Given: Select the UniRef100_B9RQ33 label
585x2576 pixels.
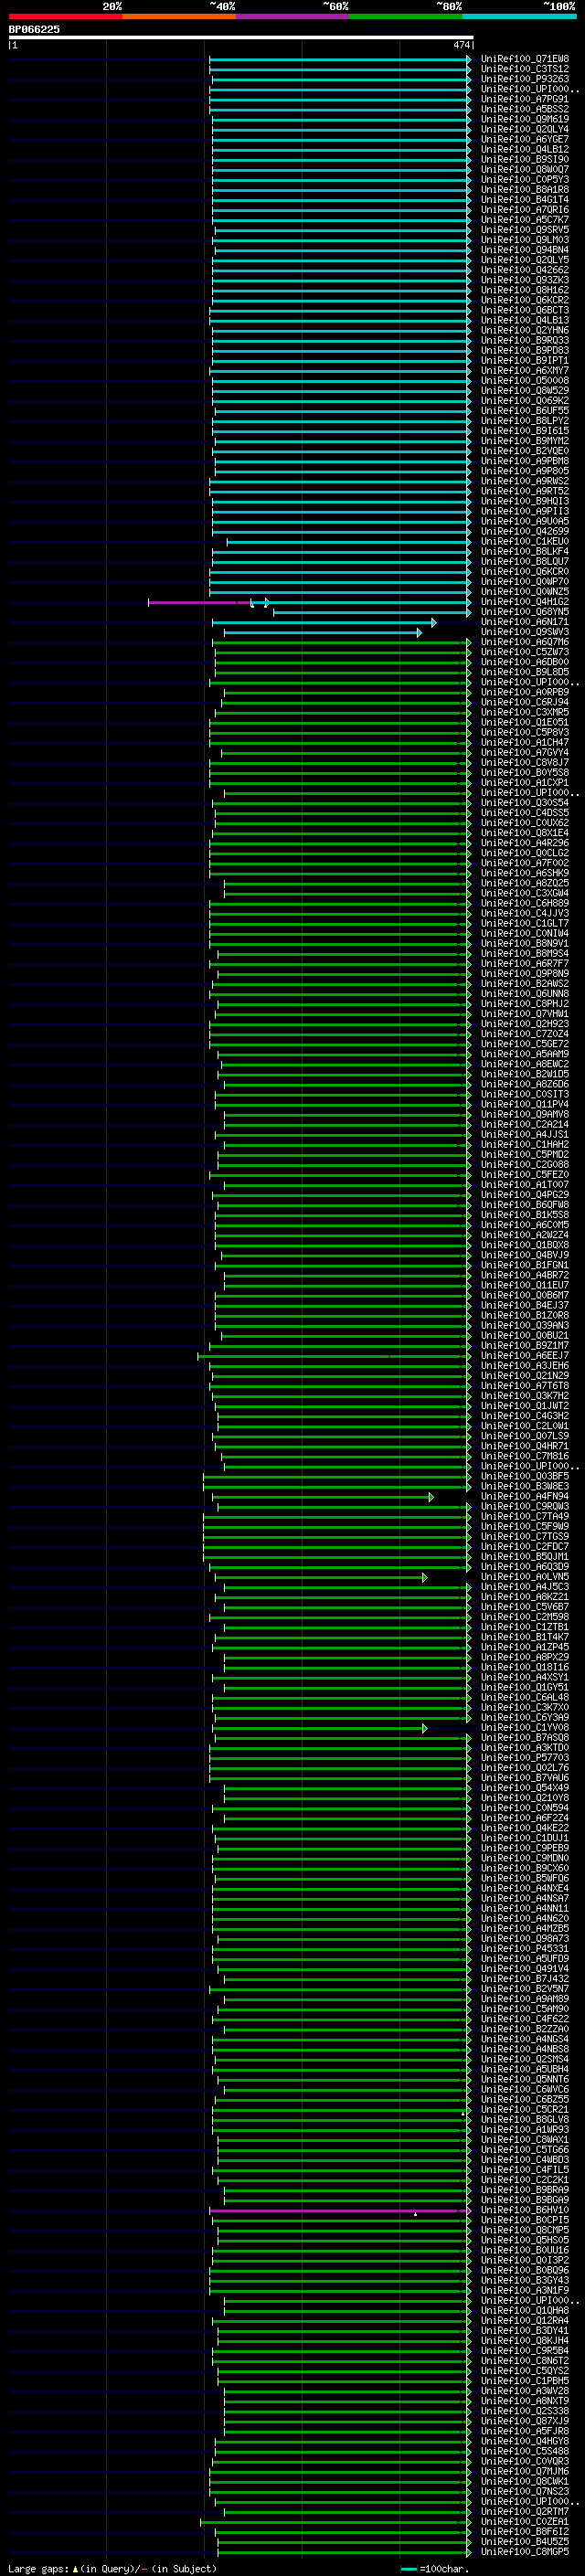Looking at the screenshot, I should 524,340.
